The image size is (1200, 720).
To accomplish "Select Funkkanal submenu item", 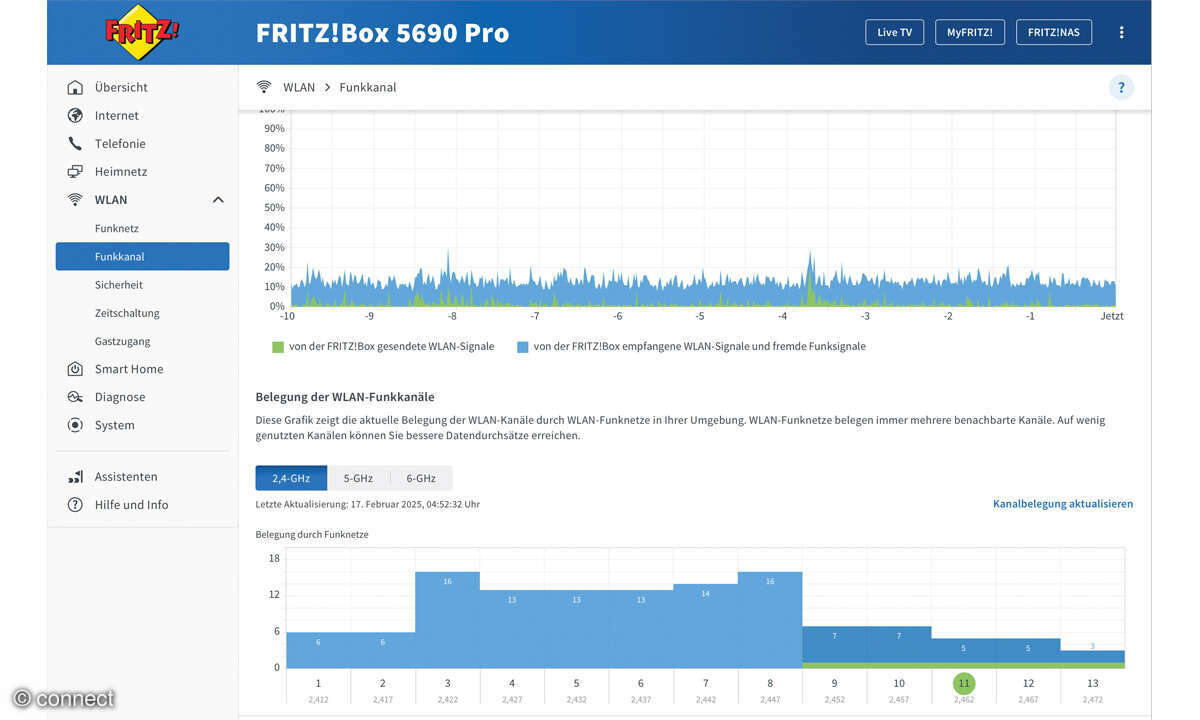I will click(x=142, y=256).
